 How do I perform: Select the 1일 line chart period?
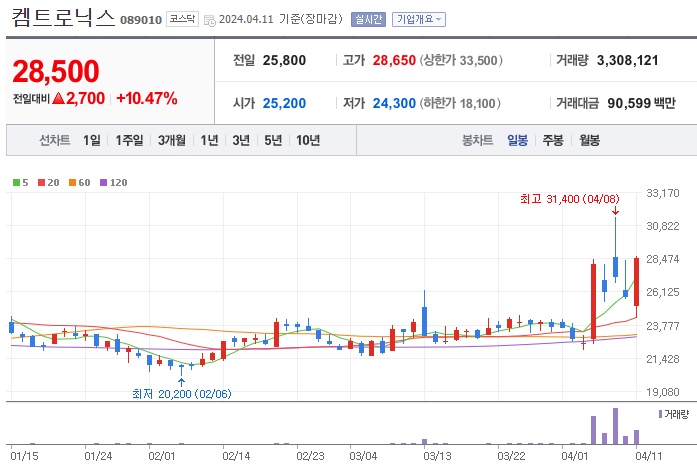(x=92, y=140)
